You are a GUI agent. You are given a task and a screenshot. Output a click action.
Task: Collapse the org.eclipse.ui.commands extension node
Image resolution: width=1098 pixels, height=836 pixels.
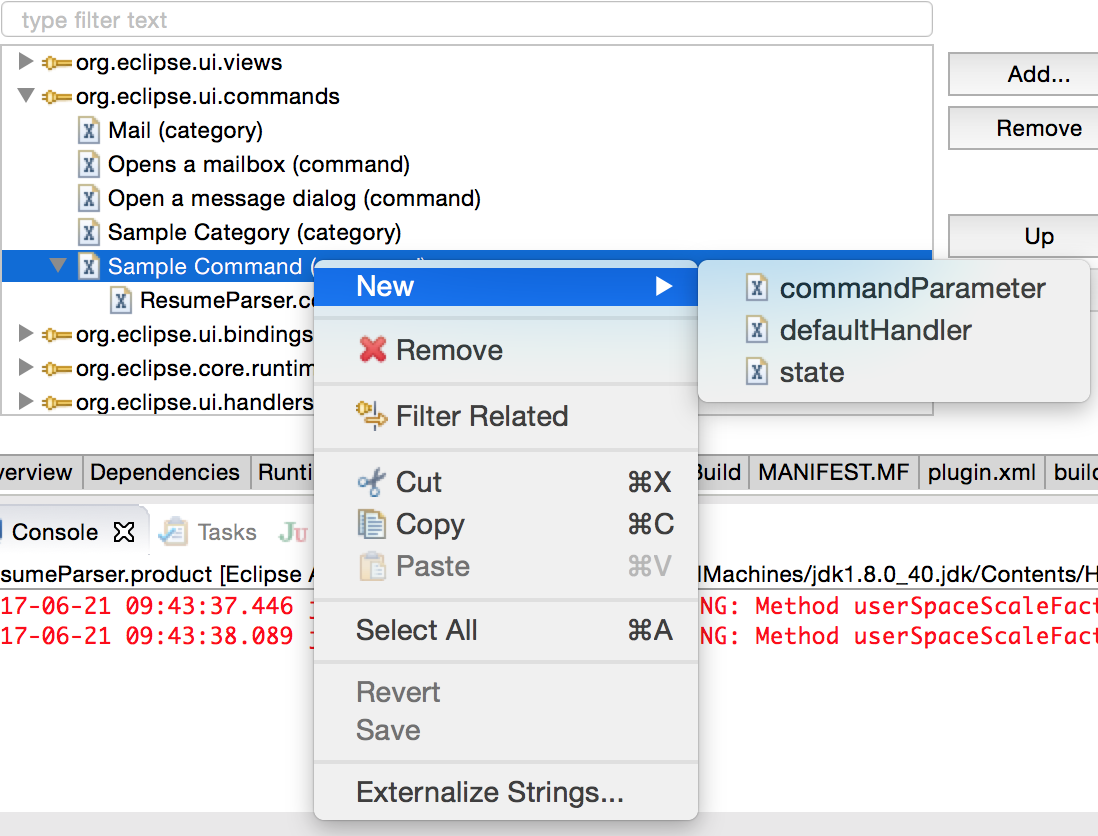pyautogui.click(x=27, y=97)
